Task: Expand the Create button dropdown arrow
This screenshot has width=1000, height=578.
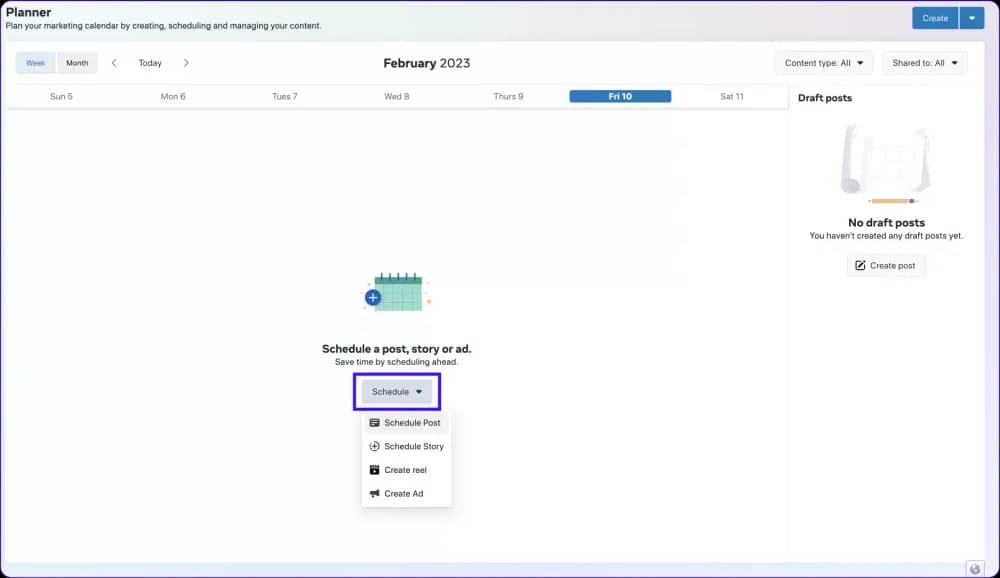Action: coord(972,18)
